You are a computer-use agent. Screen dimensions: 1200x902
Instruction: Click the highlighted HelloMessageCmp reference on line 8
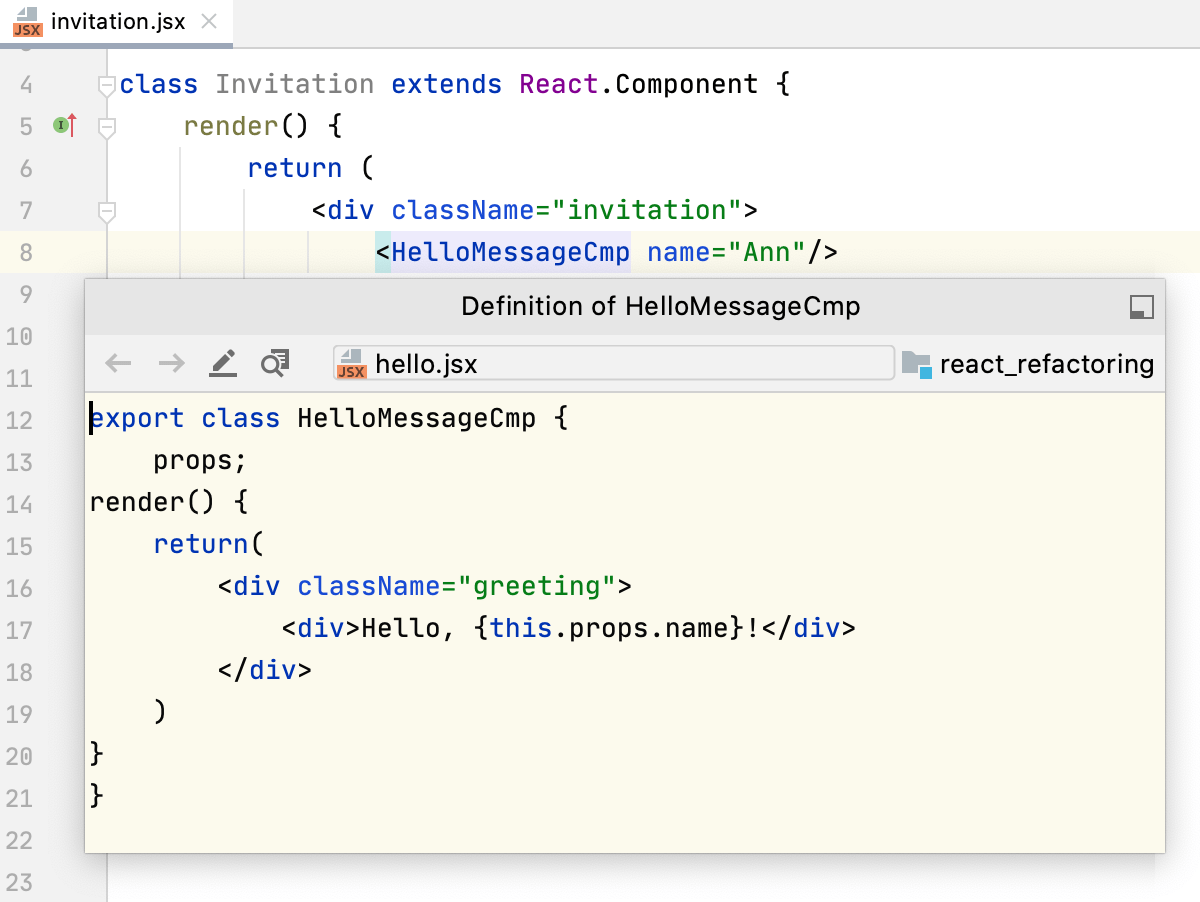coord(512,252)
